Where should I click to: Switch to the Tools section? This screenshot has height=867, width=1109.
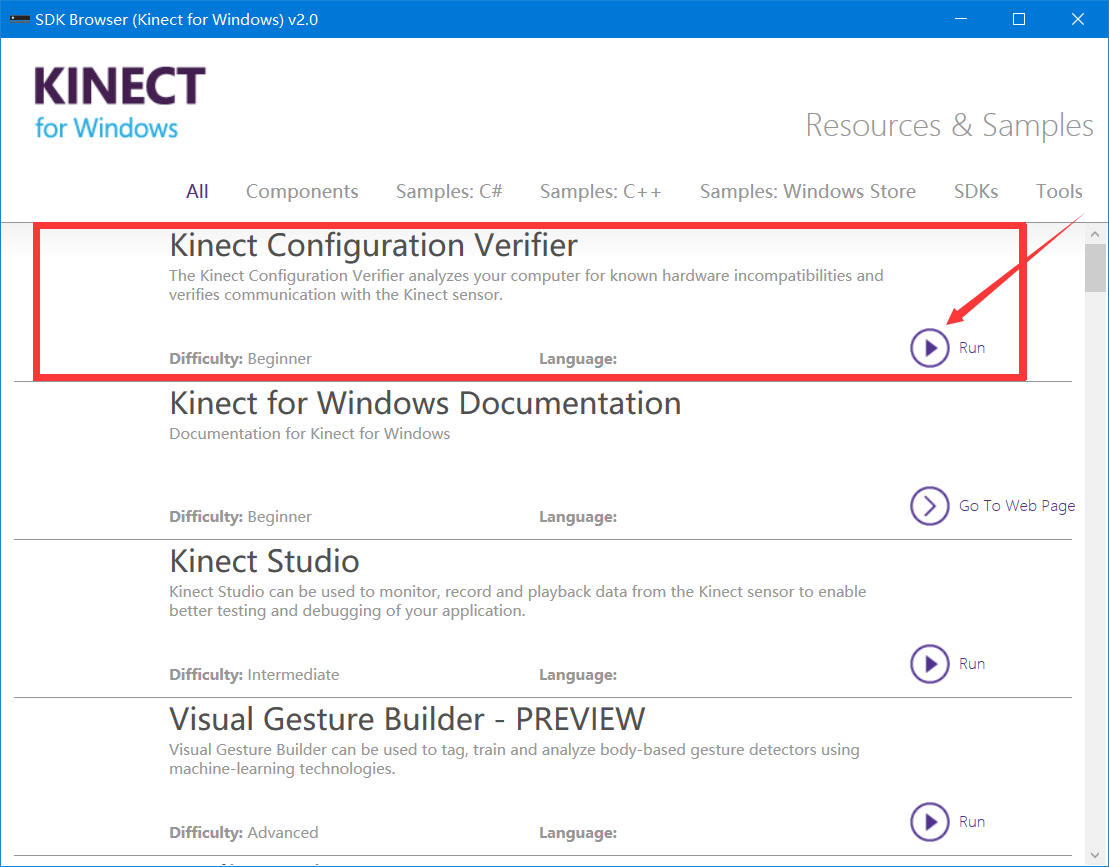tap(1059, 191)
